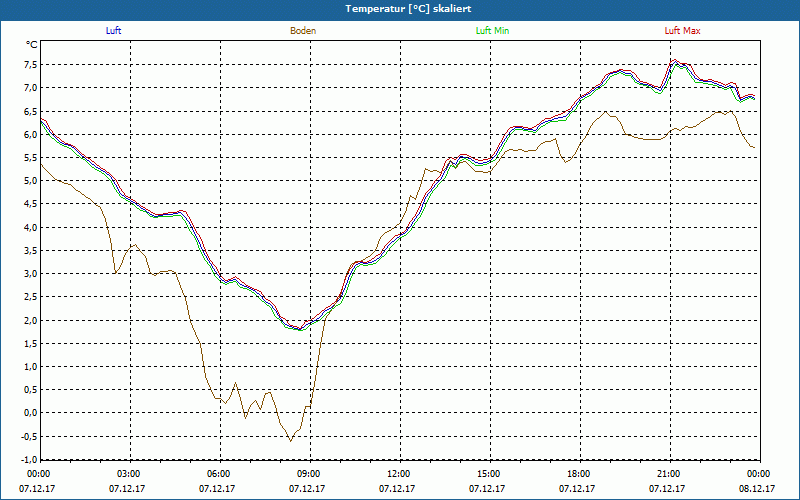The width and height of the screenshot is (800, 500).
Task: Click the 1,0 y-axis value
Action: [x=30, y=366]
